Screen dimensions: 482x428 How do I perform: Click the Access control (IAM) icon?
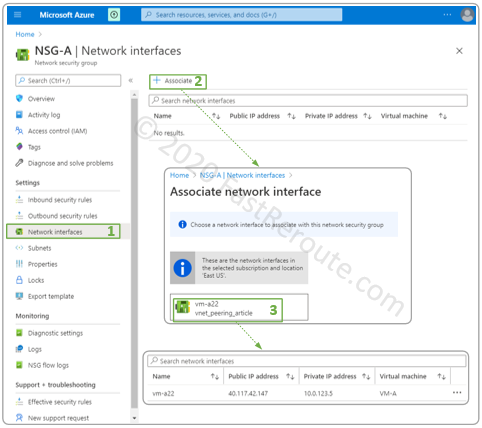coord(19,130)
